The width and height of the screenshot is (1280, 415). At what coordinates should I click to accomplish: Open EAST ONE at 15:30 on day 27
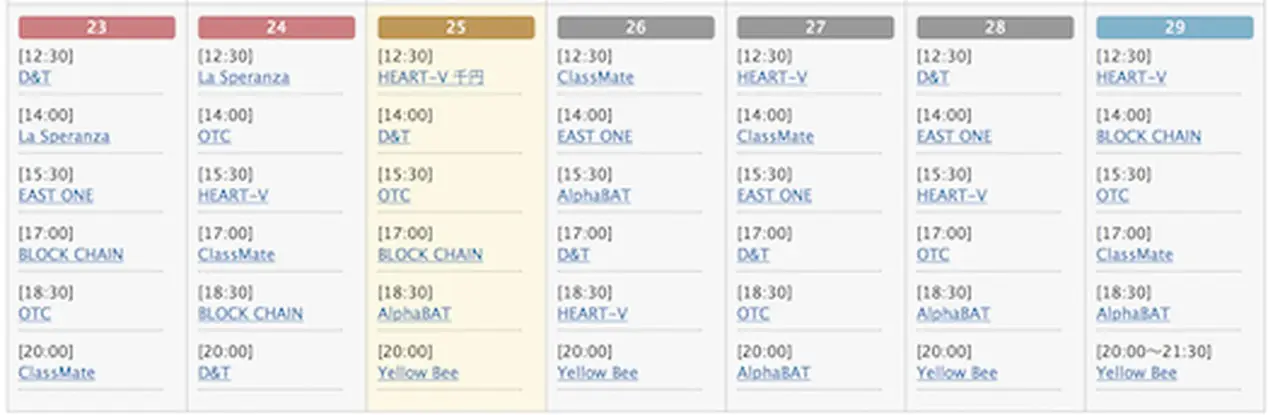coord(775,195)
